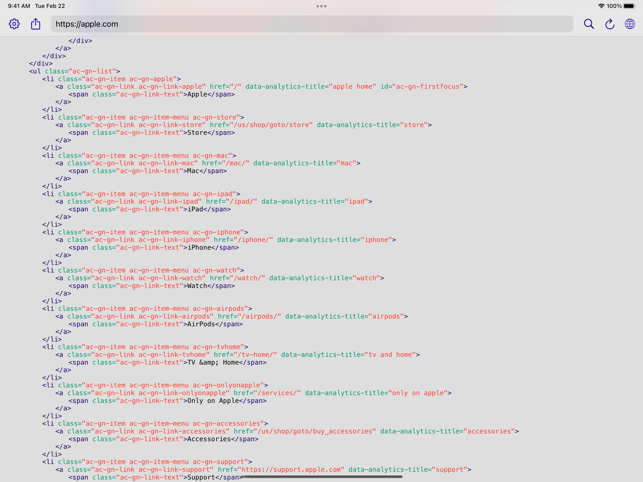The height and width of the screenshot is (482, 643).
Task: Select the span line containing iPhone
Action: coord(154,247)
